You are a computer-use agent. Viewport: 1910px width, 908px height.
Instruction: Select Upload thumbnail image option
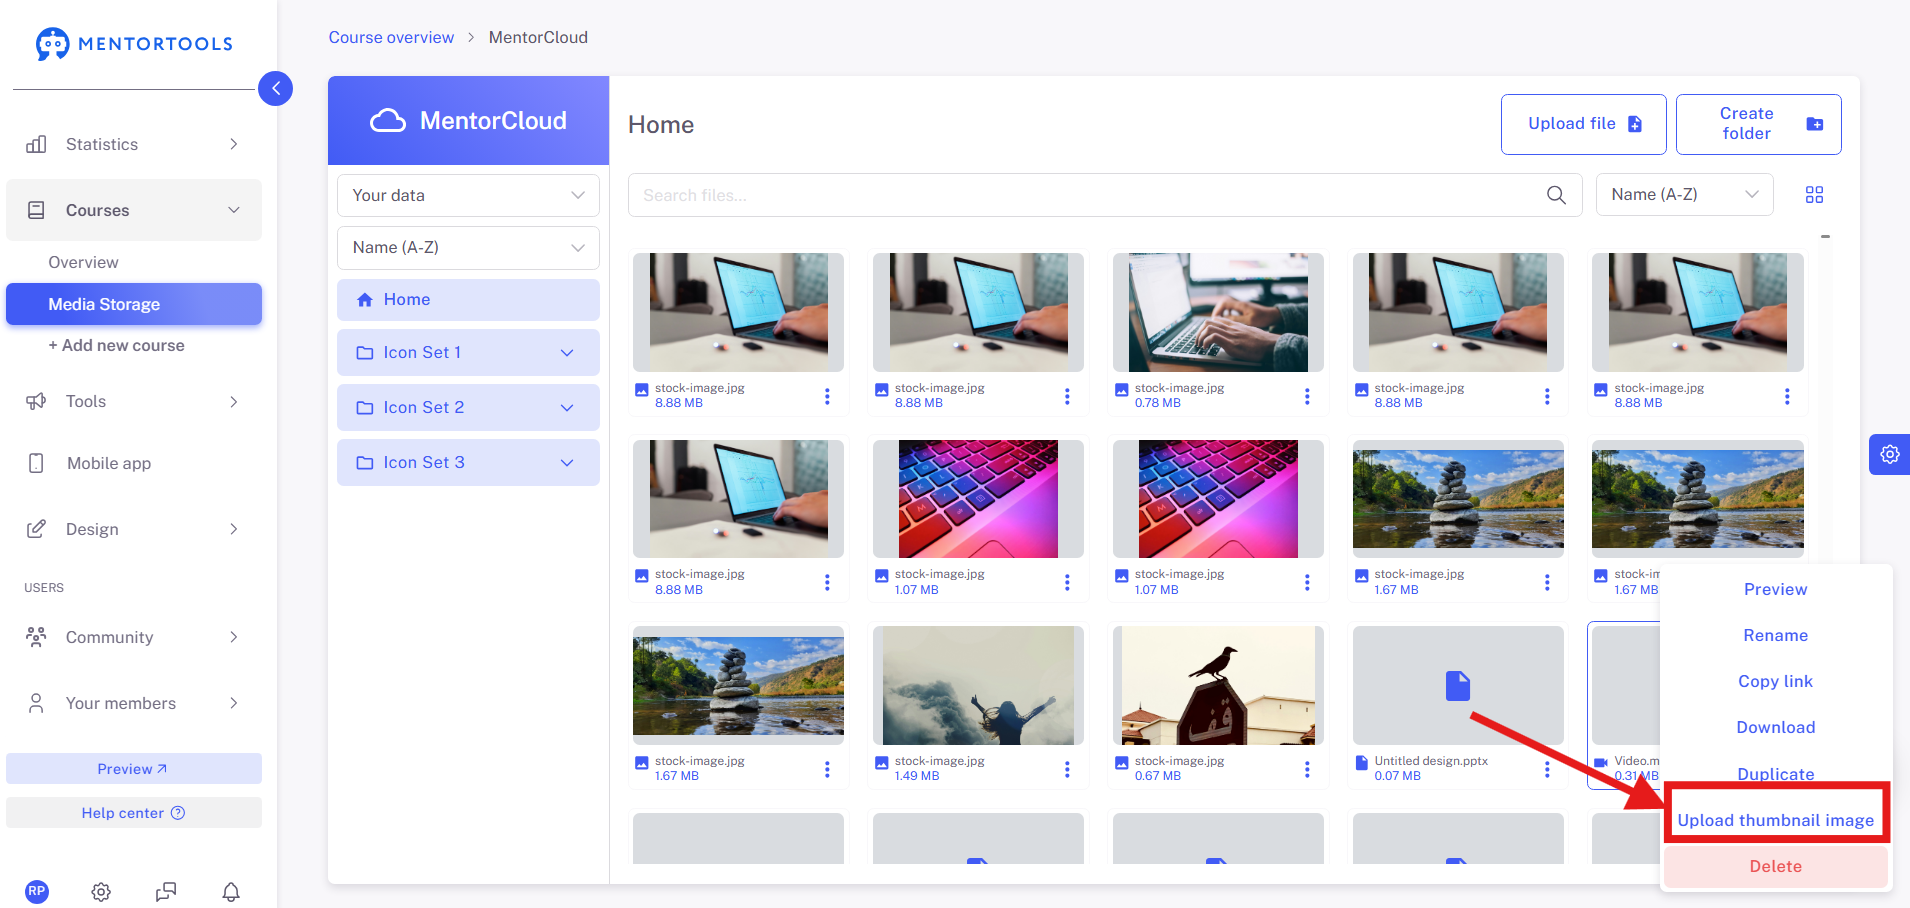tap(1775, 820)
